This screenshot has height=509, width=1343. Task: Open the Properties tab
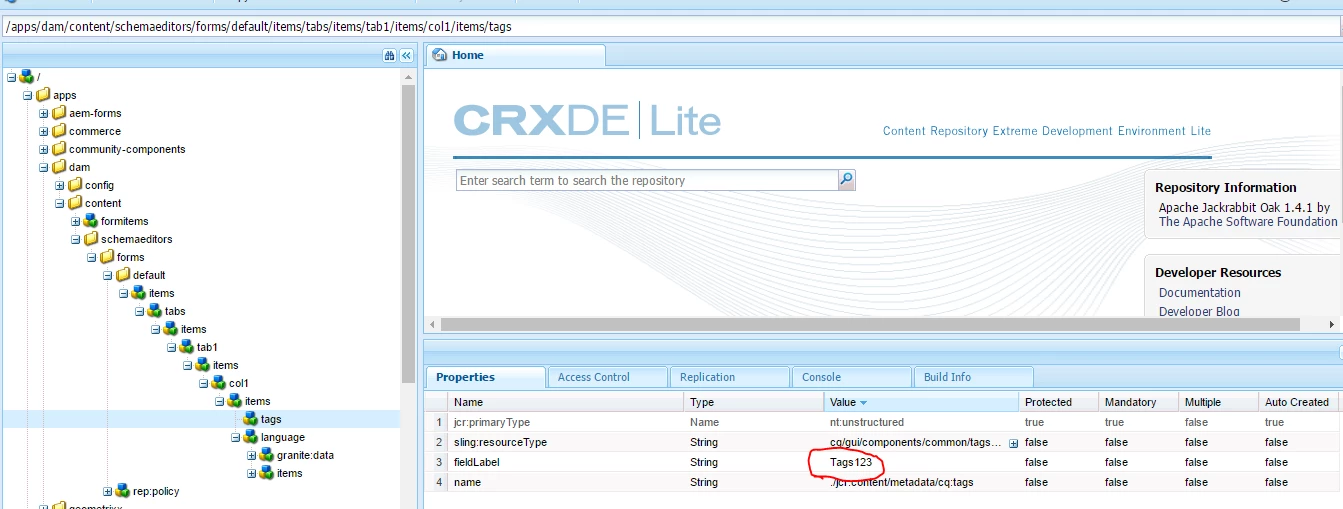point(485,377)
